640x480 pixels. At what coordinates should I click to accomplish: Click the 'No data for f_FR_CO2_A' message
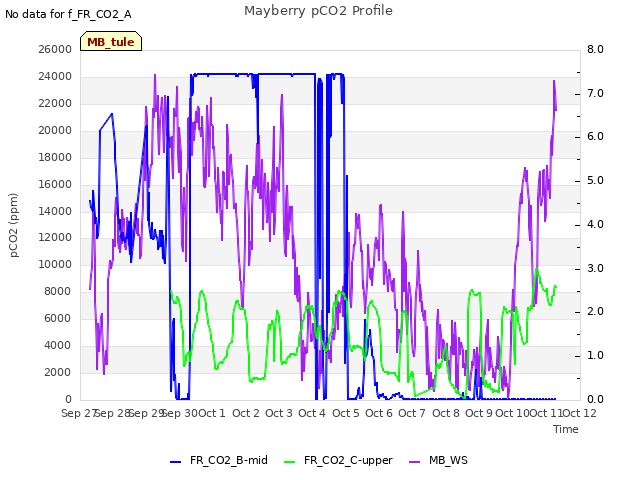tap(68, 15)
